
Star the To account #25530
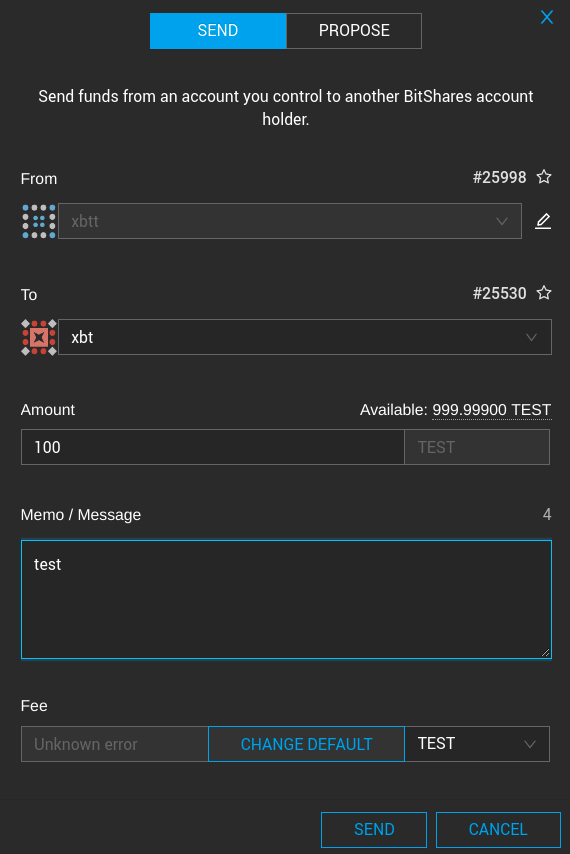544,293
